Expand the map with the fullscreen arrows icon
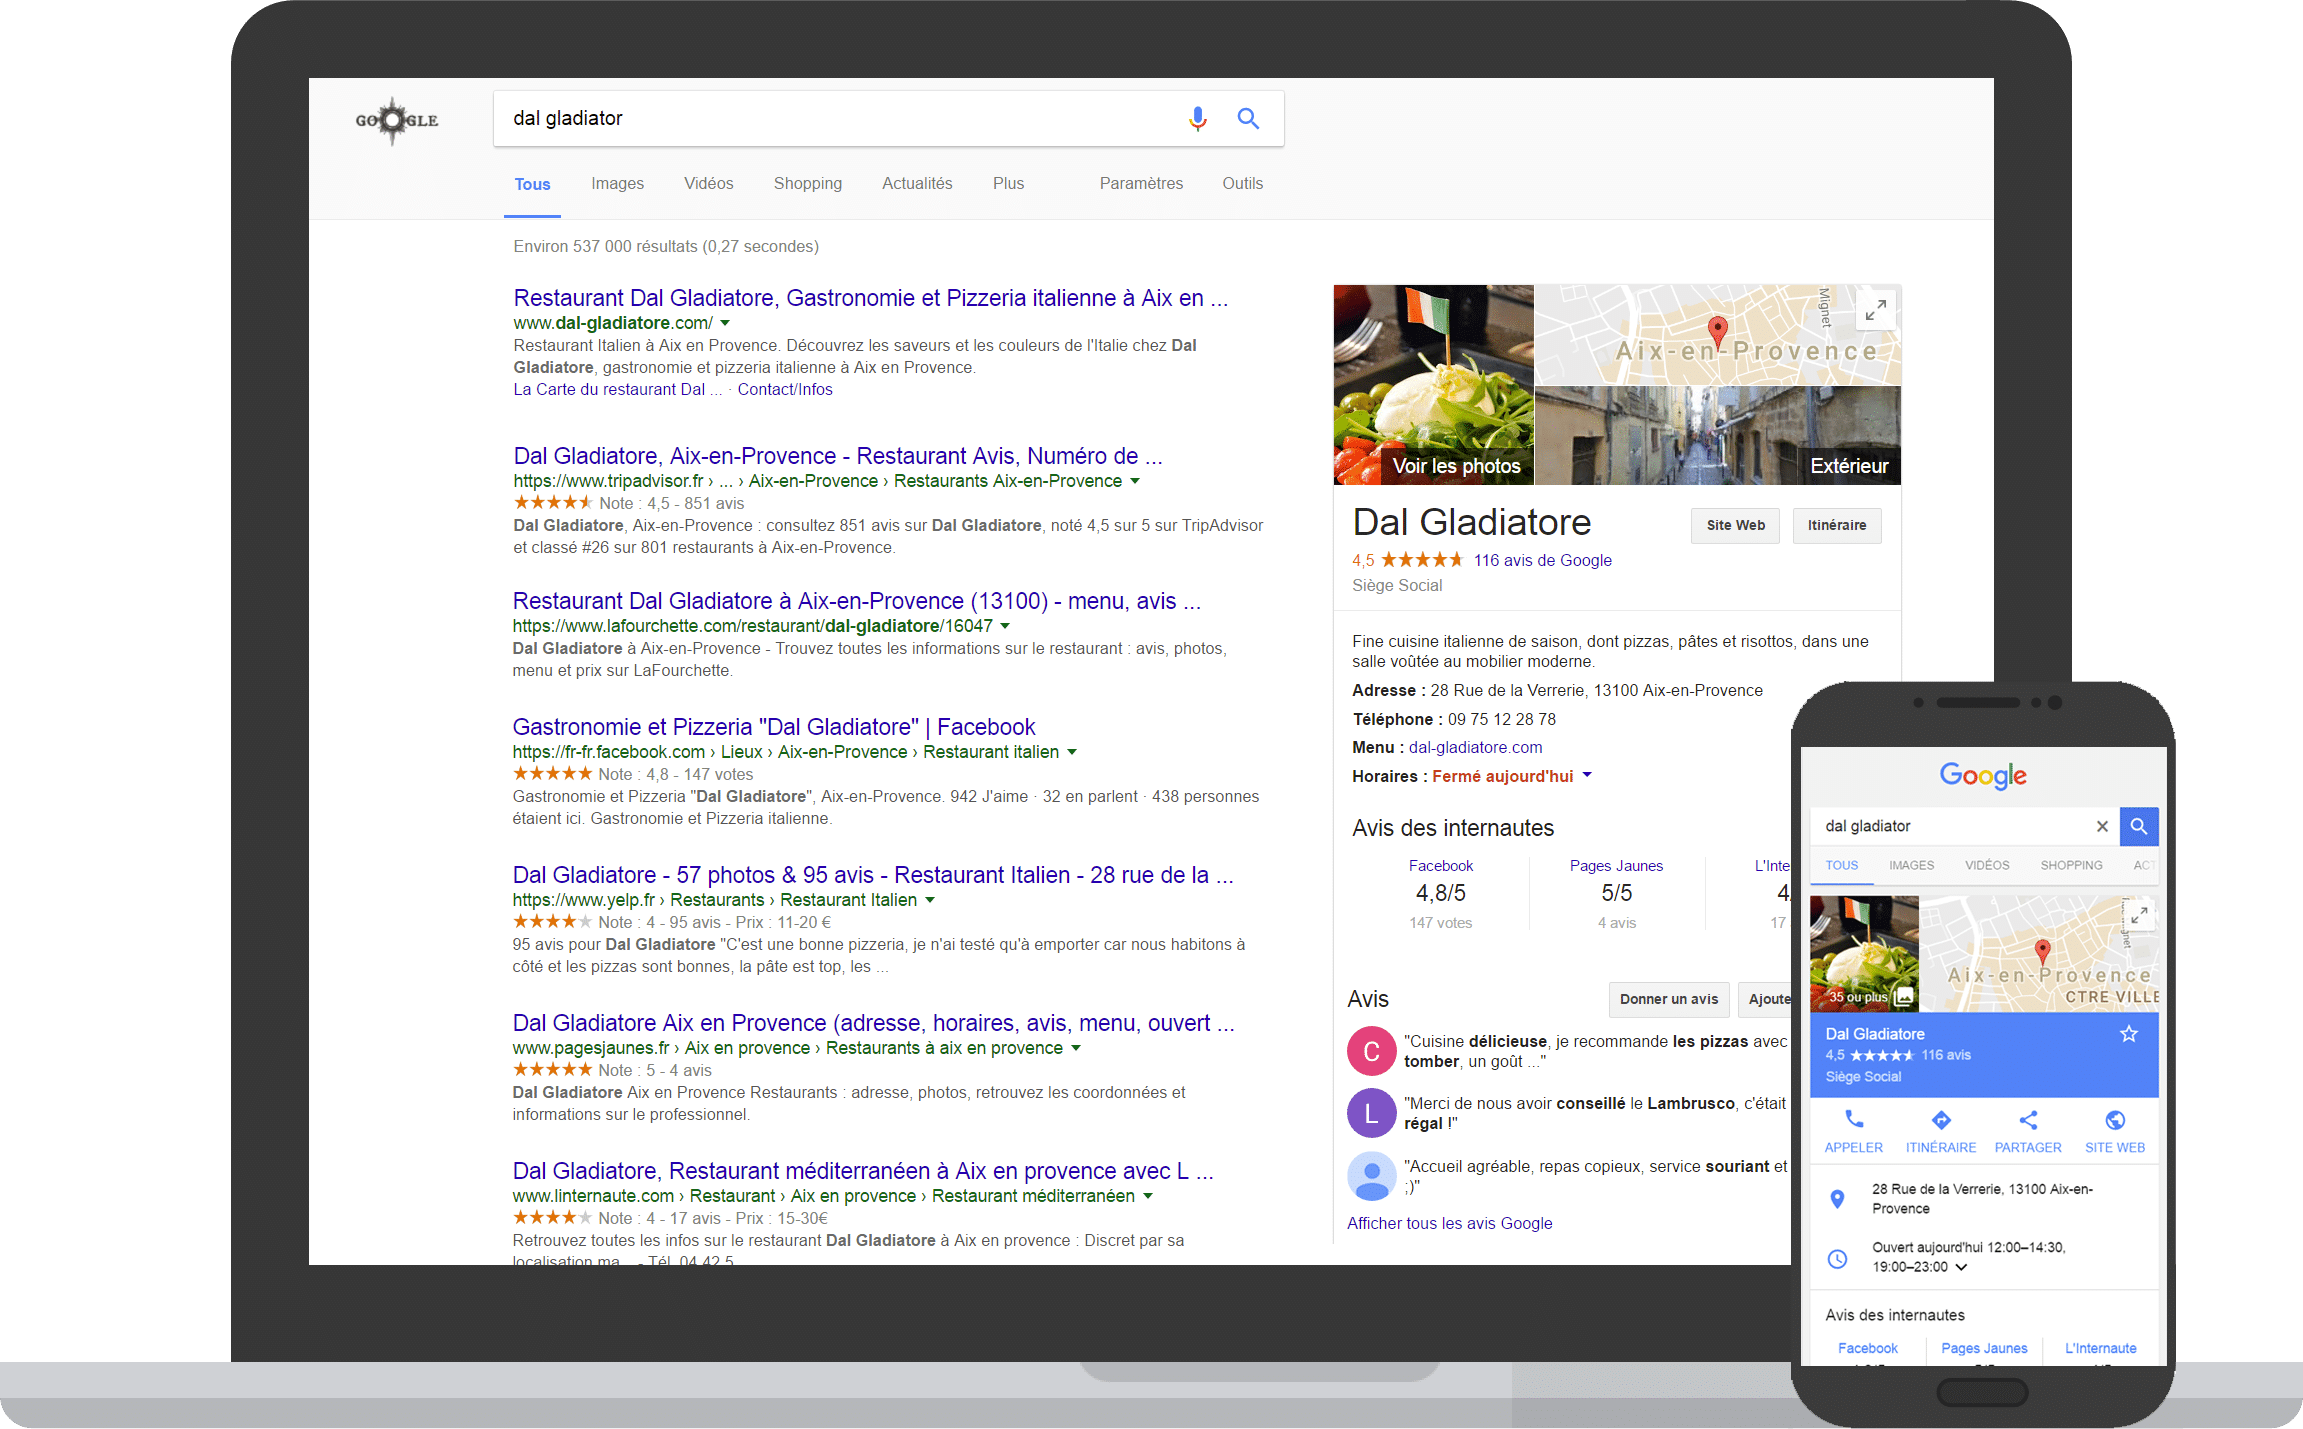Image resolution: width=2303 pixels, height=1429 pixels. (1876, 310)
